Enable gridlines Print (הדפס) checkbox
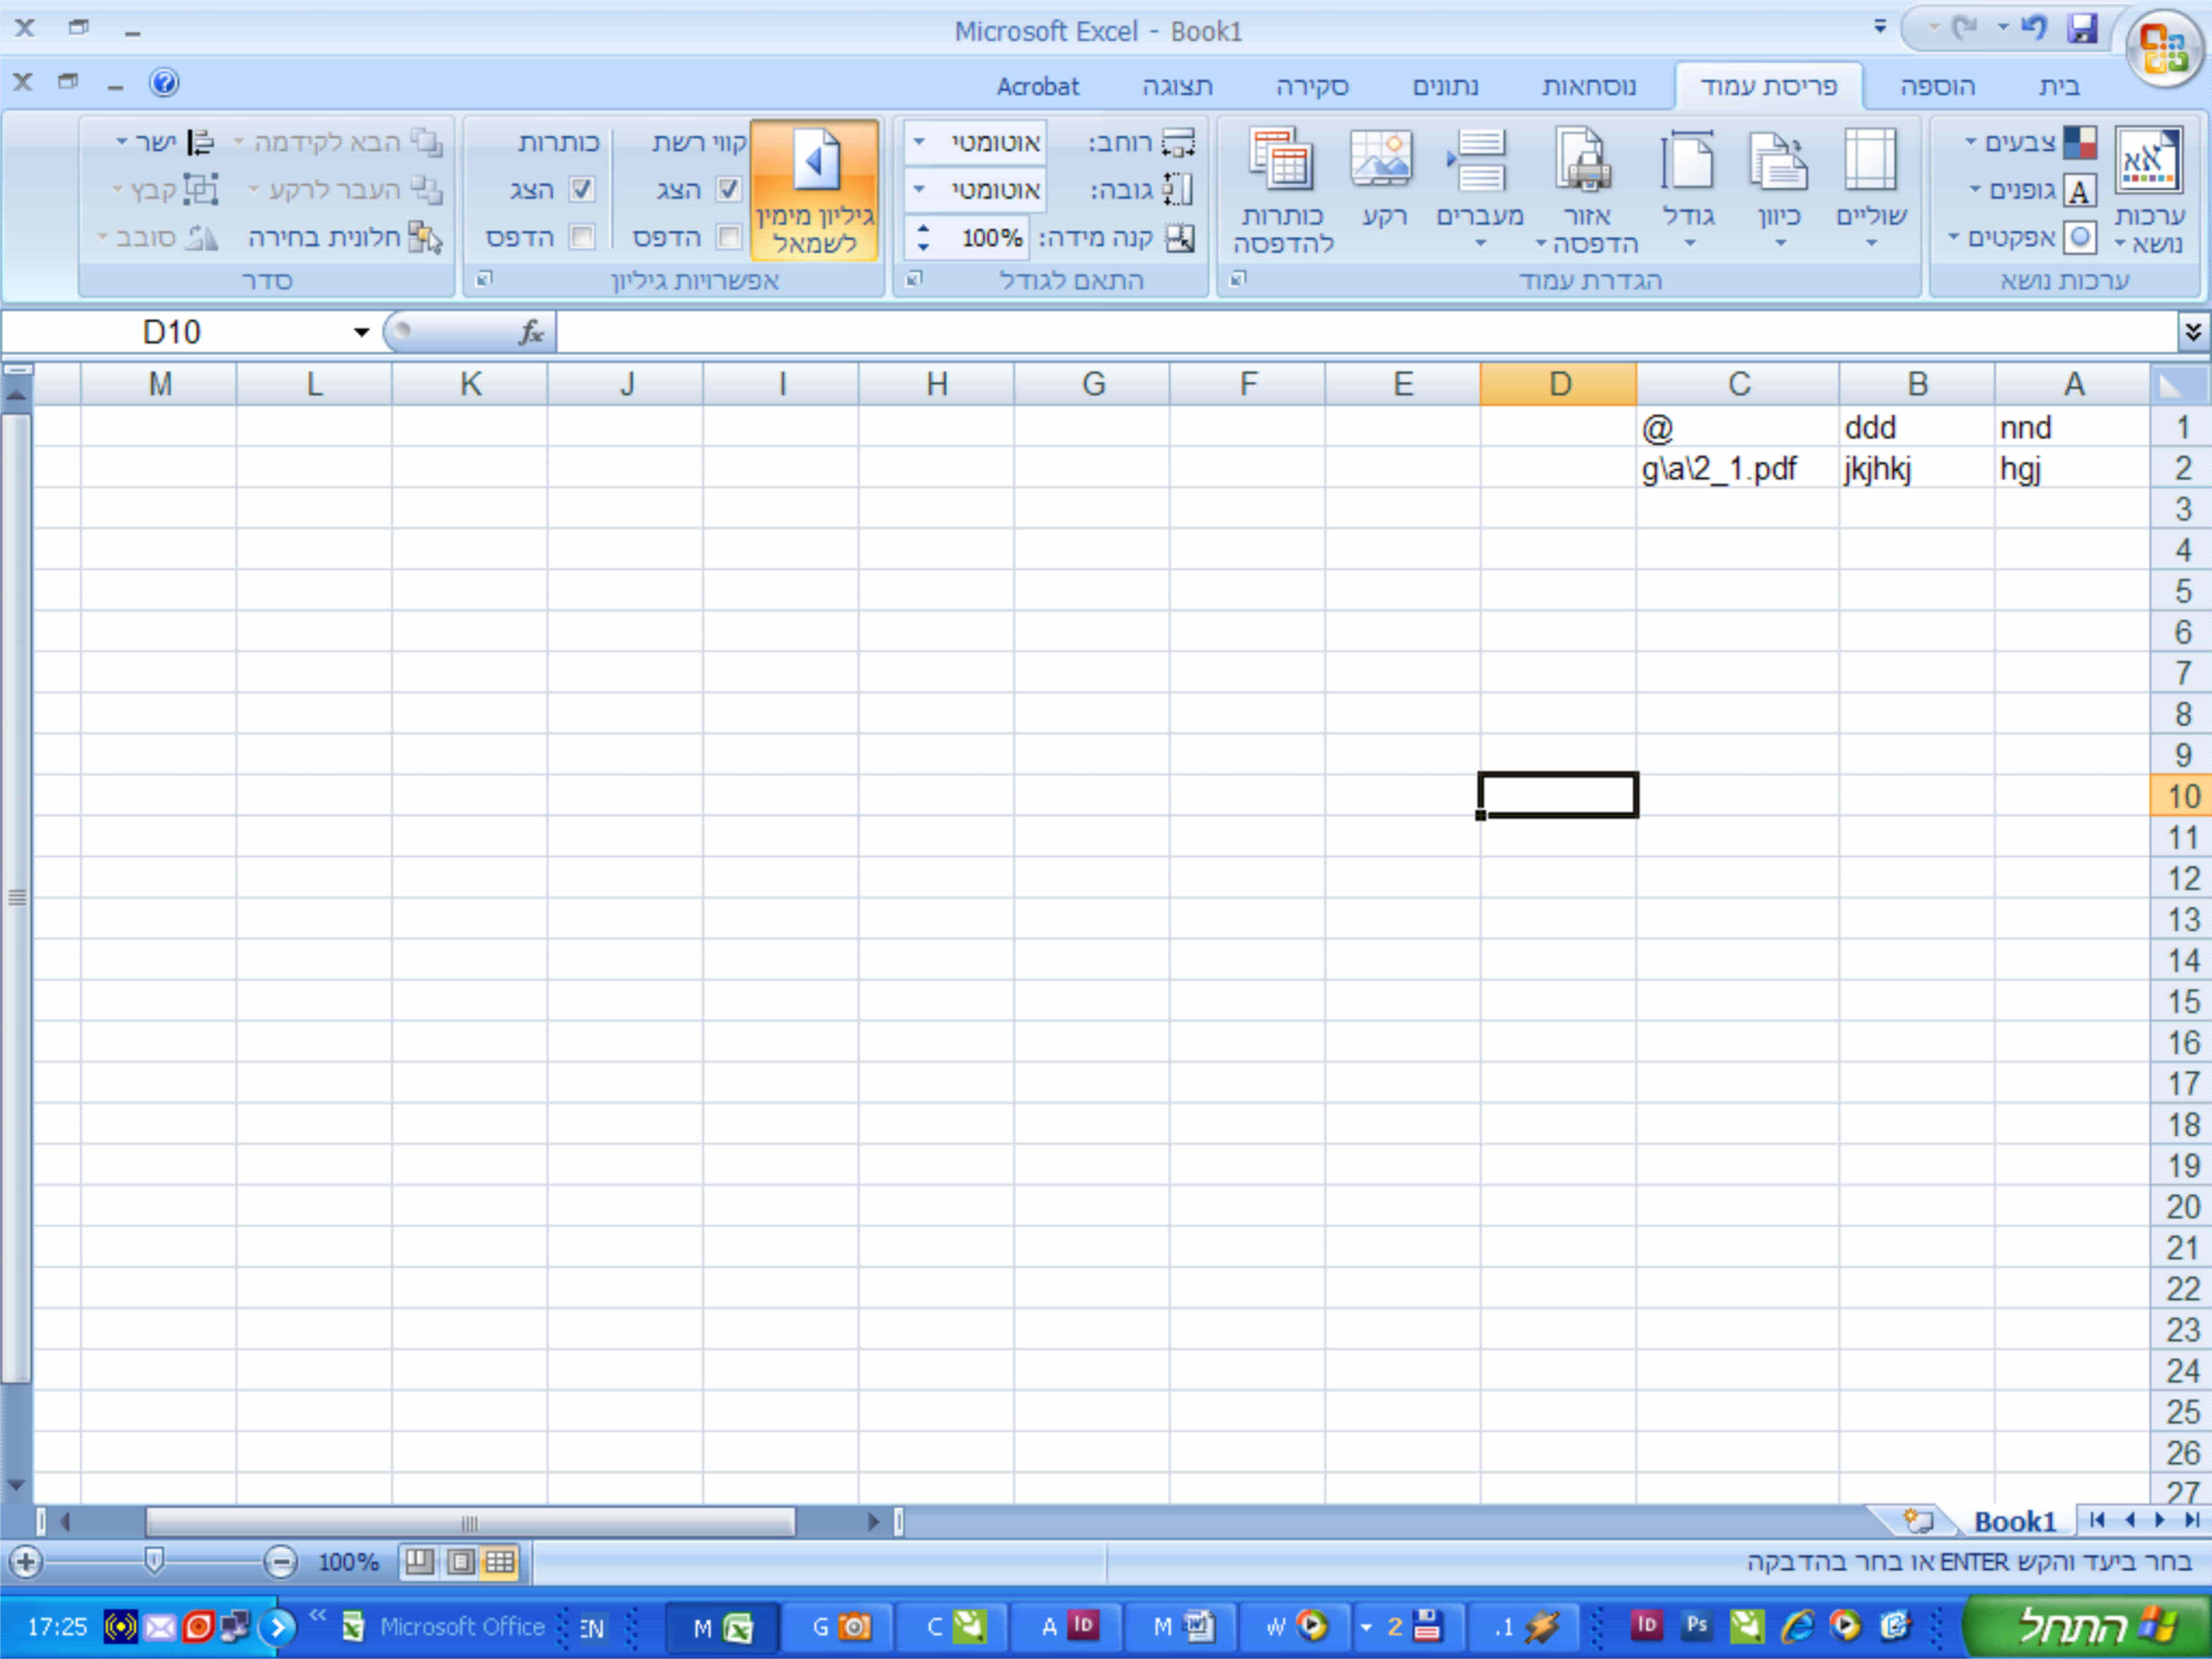This screenshot has height=1659, width=2212. click(x=729, y=237)
